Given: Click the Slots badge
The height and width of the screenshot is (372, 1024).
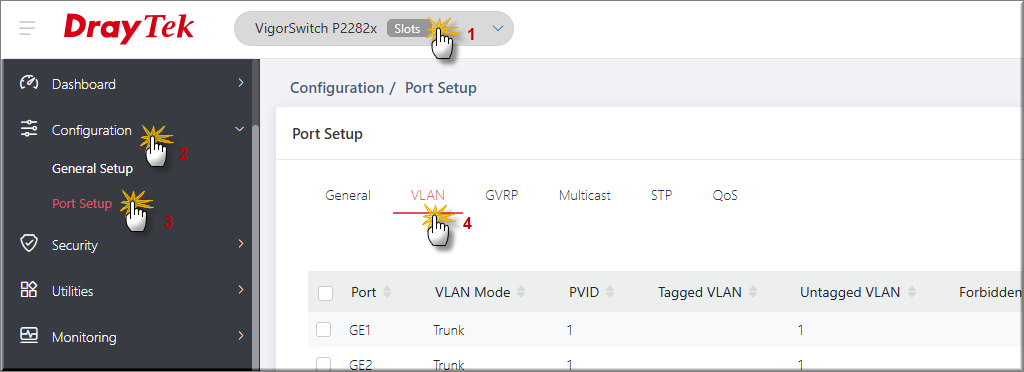Looking at the screenshot, I should pos(407,29).
